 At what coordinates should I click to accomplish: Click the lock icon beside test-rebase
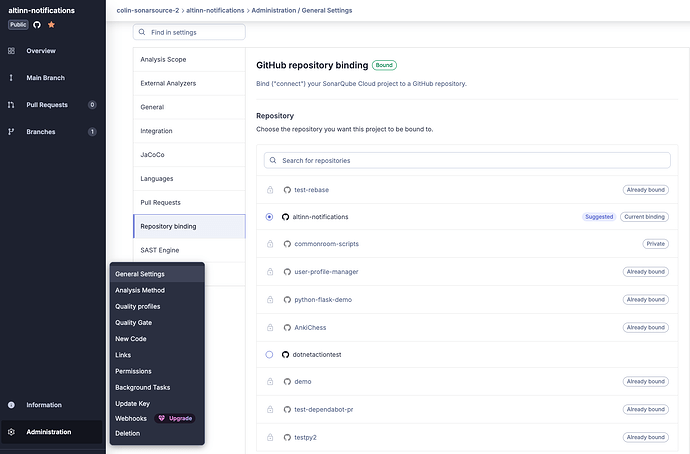click(269, 189)
